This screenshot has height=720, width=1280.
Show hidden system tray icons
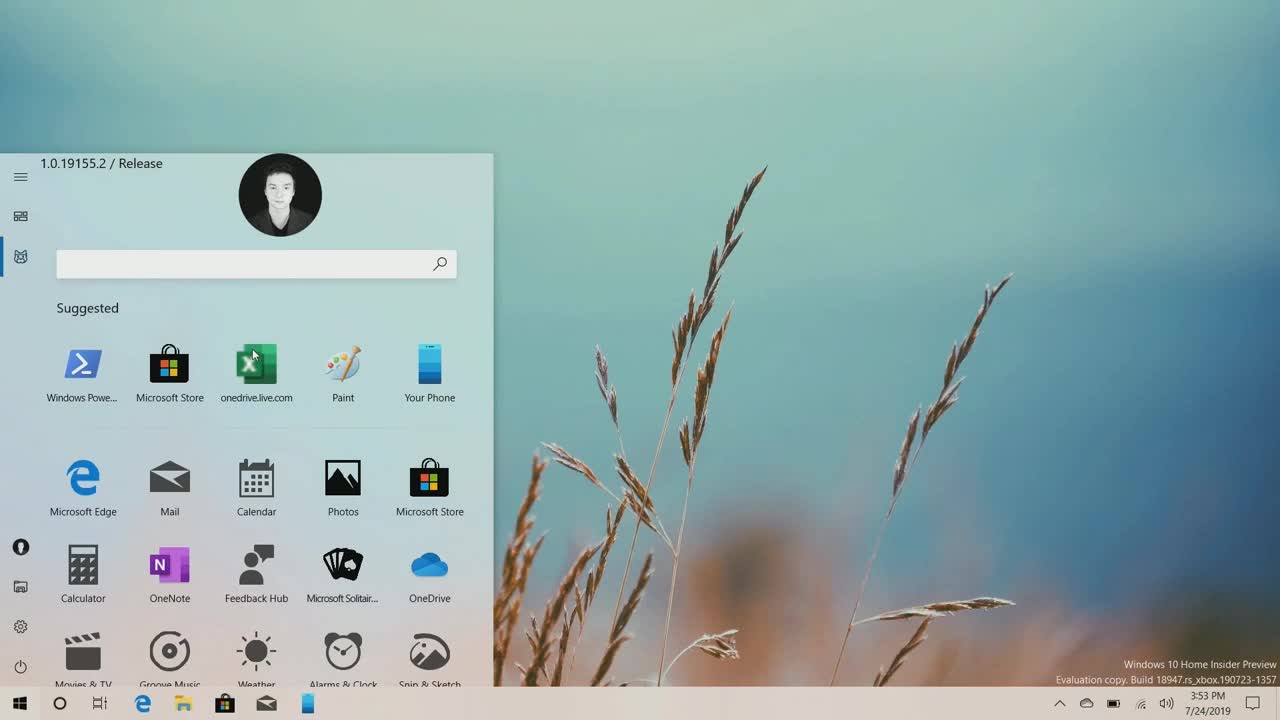pyautogui.click(x=1060, y=704)
